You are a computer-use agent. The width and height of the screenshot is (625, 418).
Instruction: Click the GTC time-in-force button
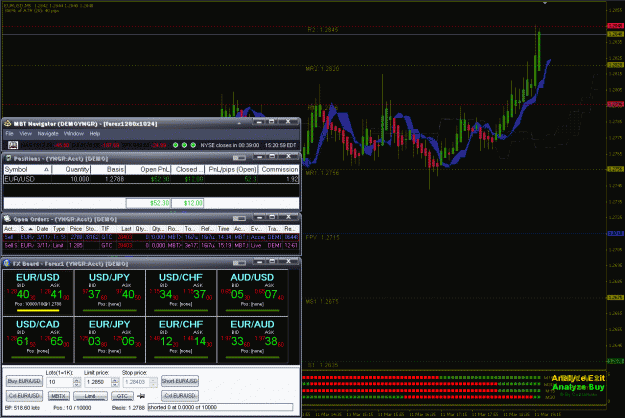122,396
